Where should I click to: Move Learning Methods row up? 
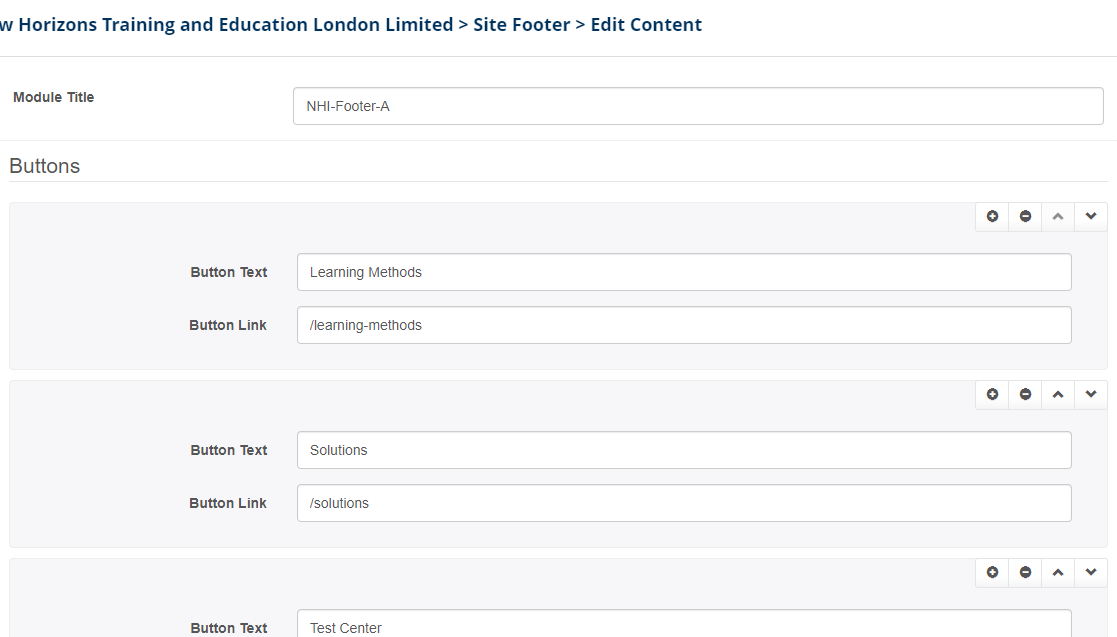click(x=1058, y=217)
